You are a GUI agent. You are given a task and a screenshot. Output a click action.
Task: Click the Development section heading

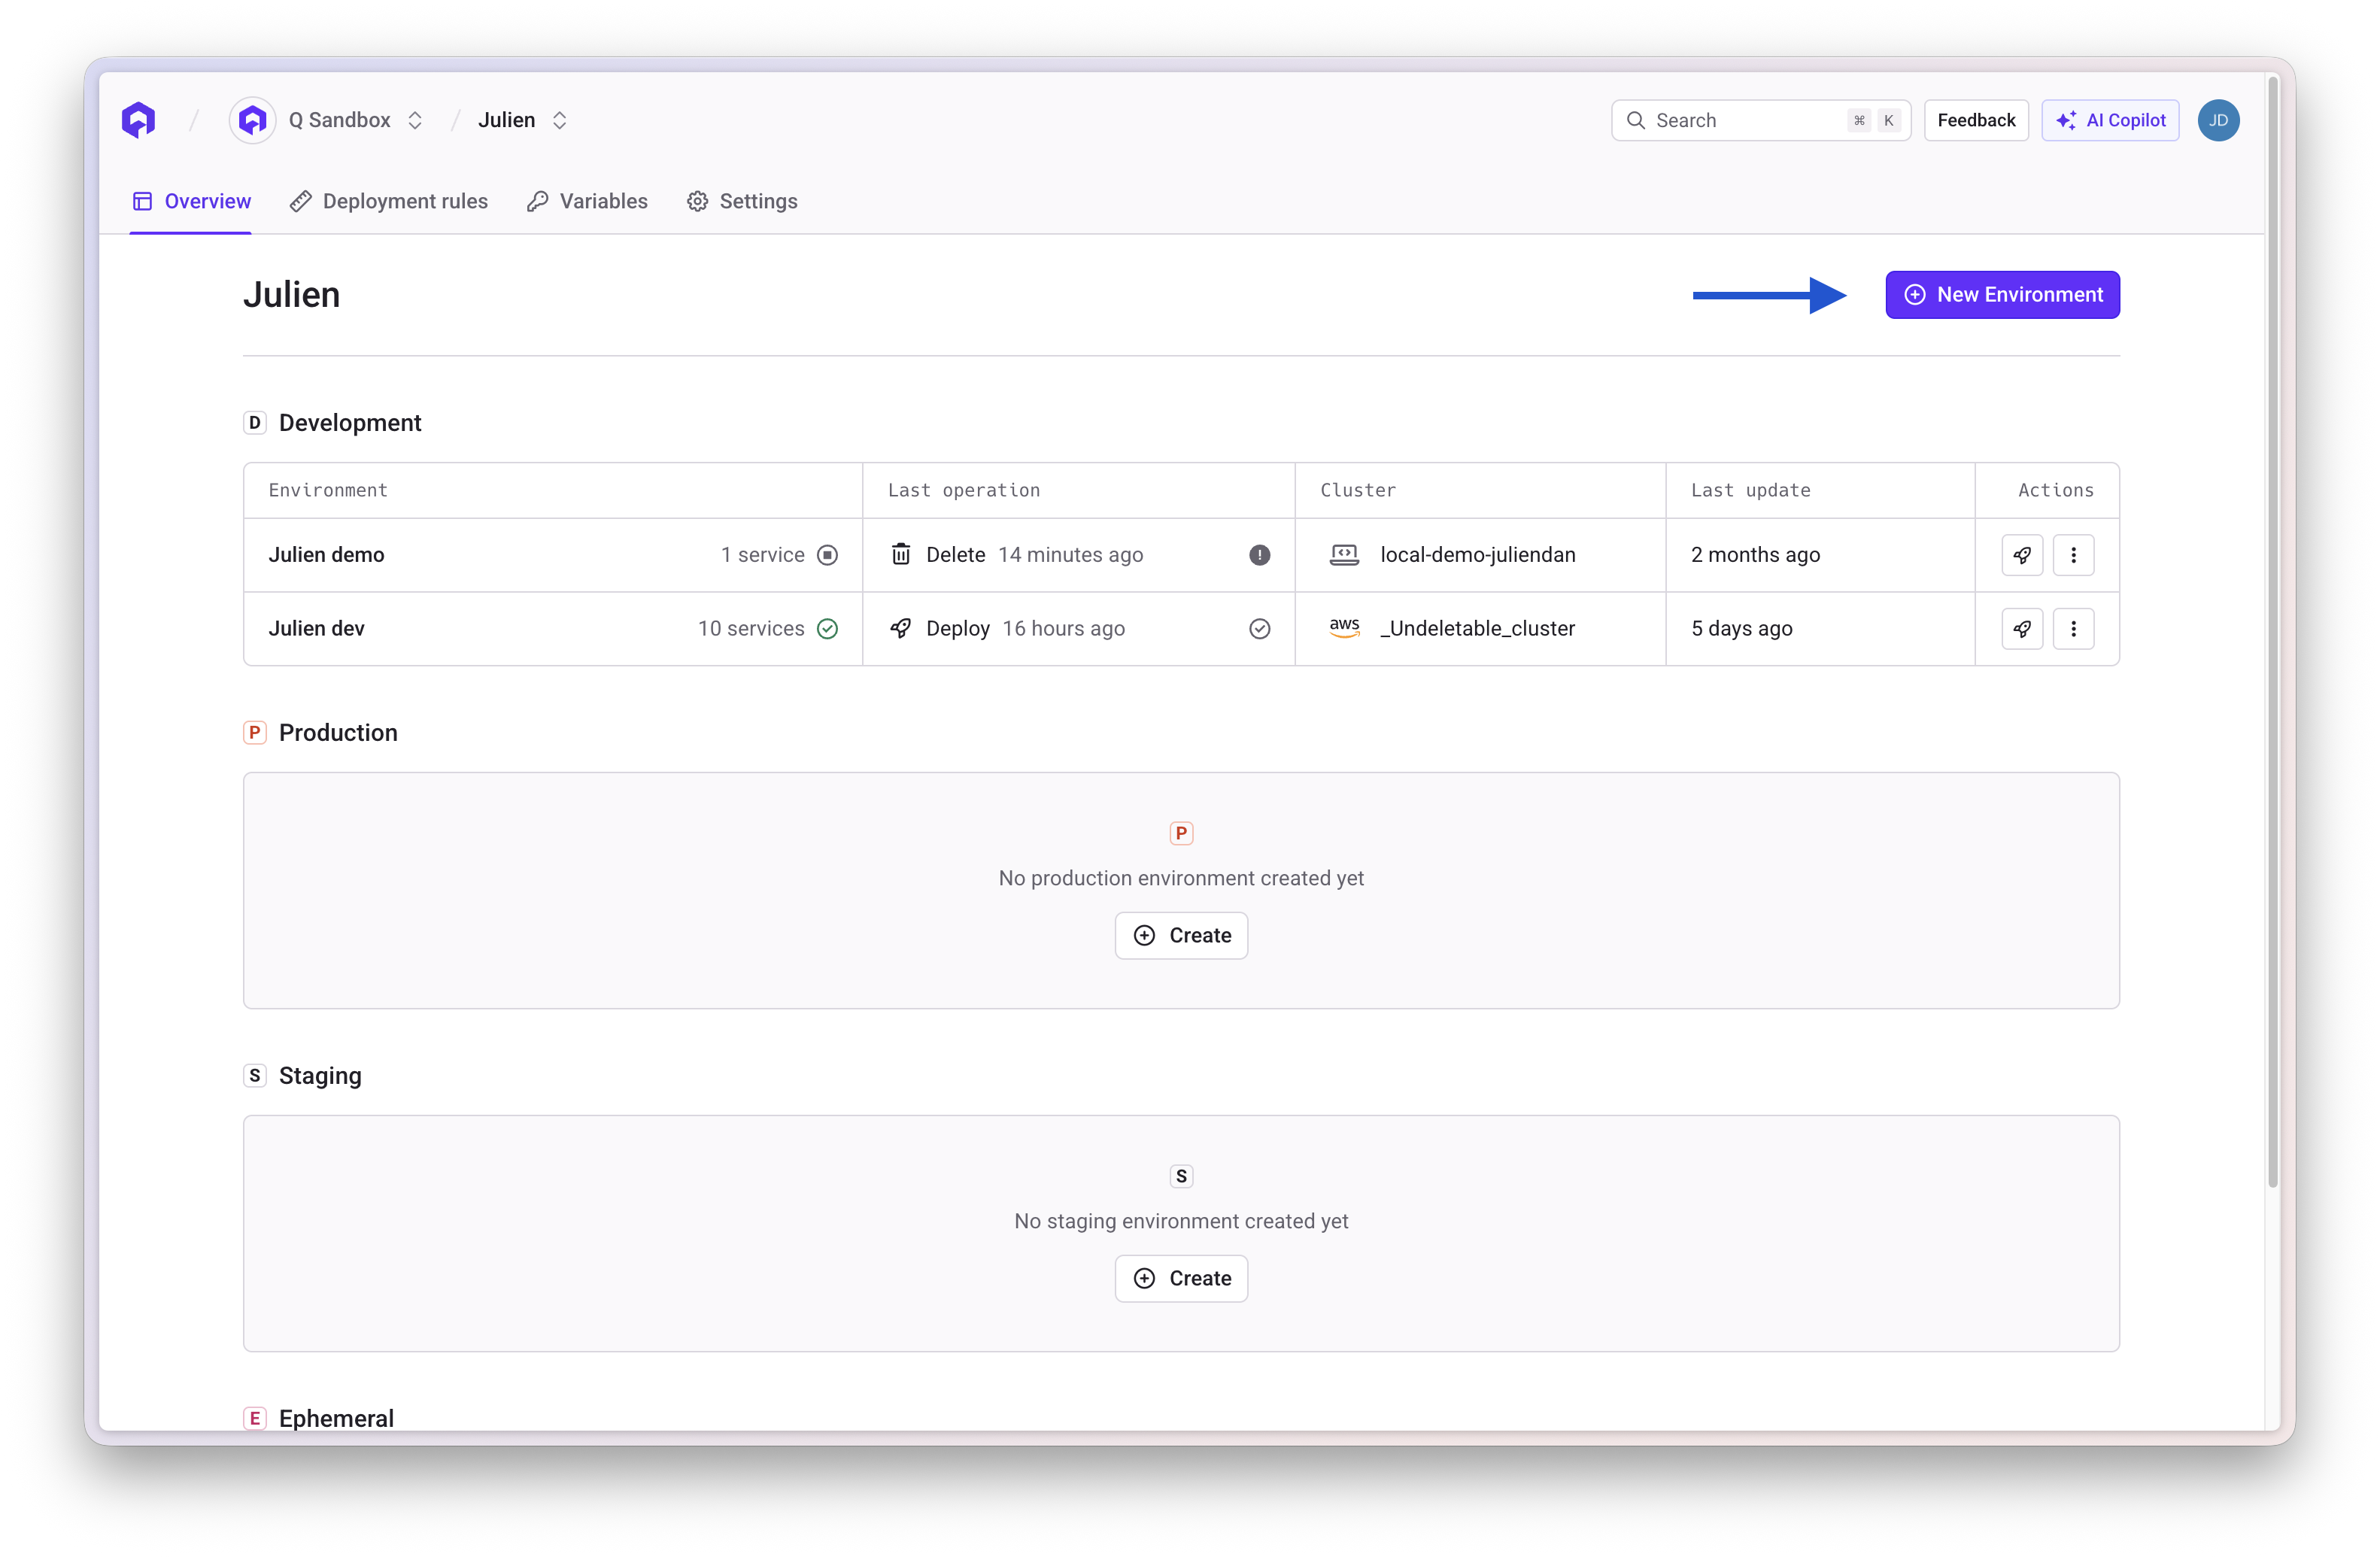(x=350, y=423)
